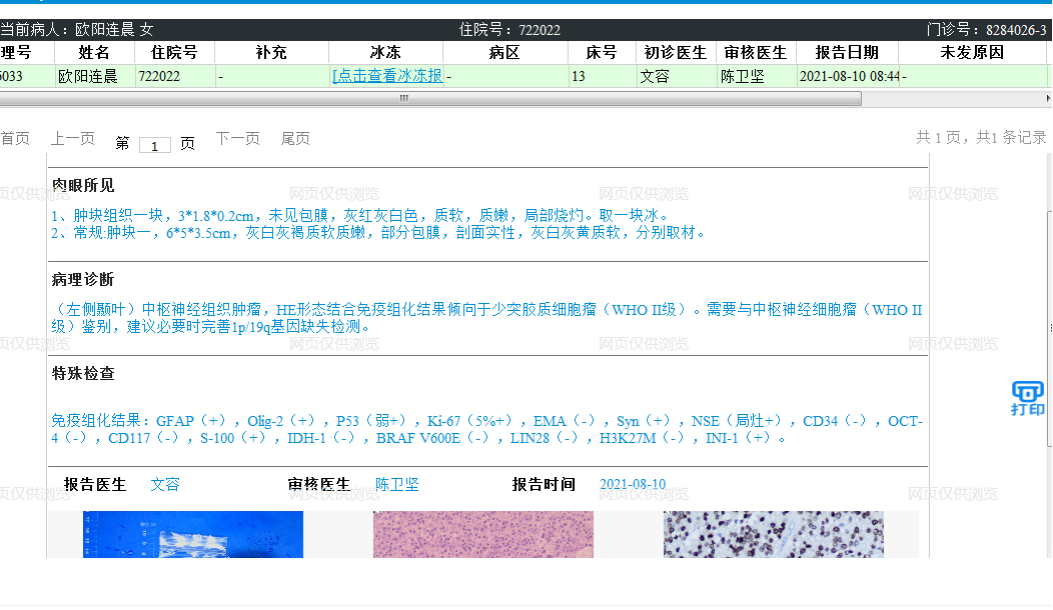Screen dimensions: 1053x610
Task: Sort by the 姓名 column header
Action: tap(94, 52)
